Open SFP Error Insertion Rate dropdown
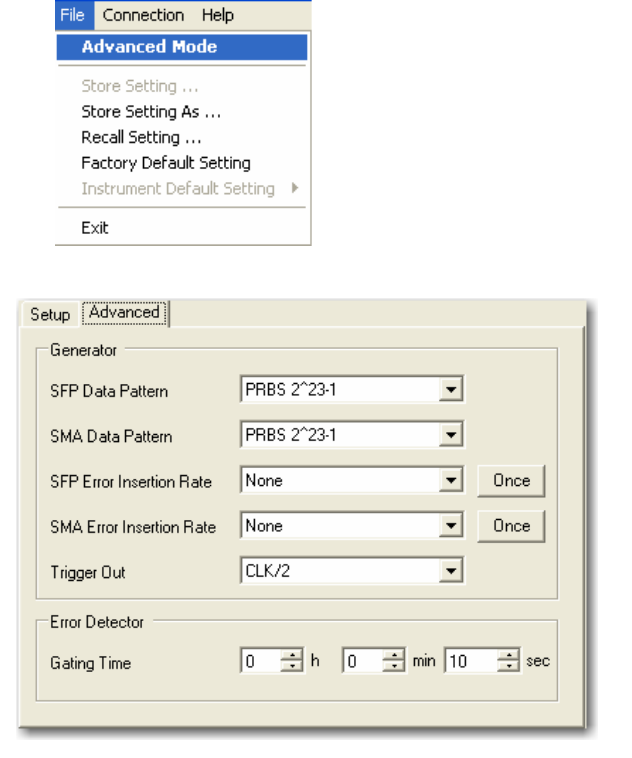This screenshot has width=632, height=758. (x=451, y=481)
